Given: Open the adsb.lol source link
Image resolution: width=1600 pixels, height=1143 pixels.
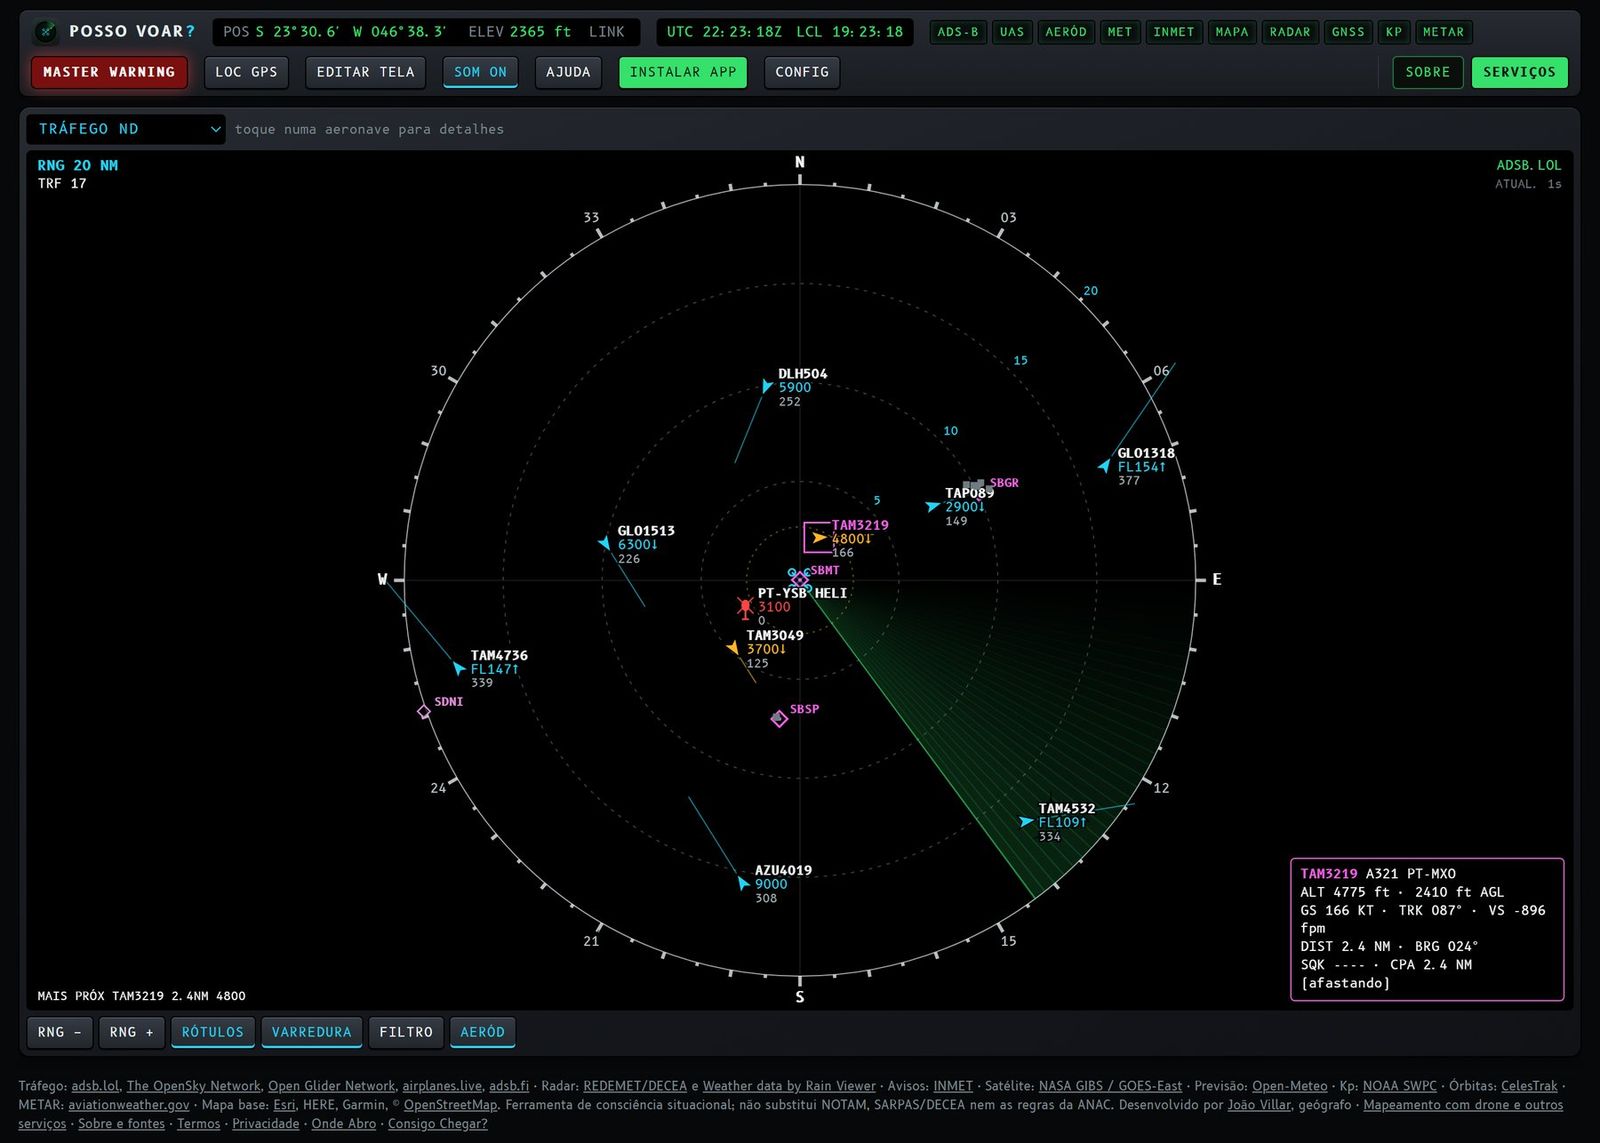Looking at the screenshot, I should [x=95, y=1086].
